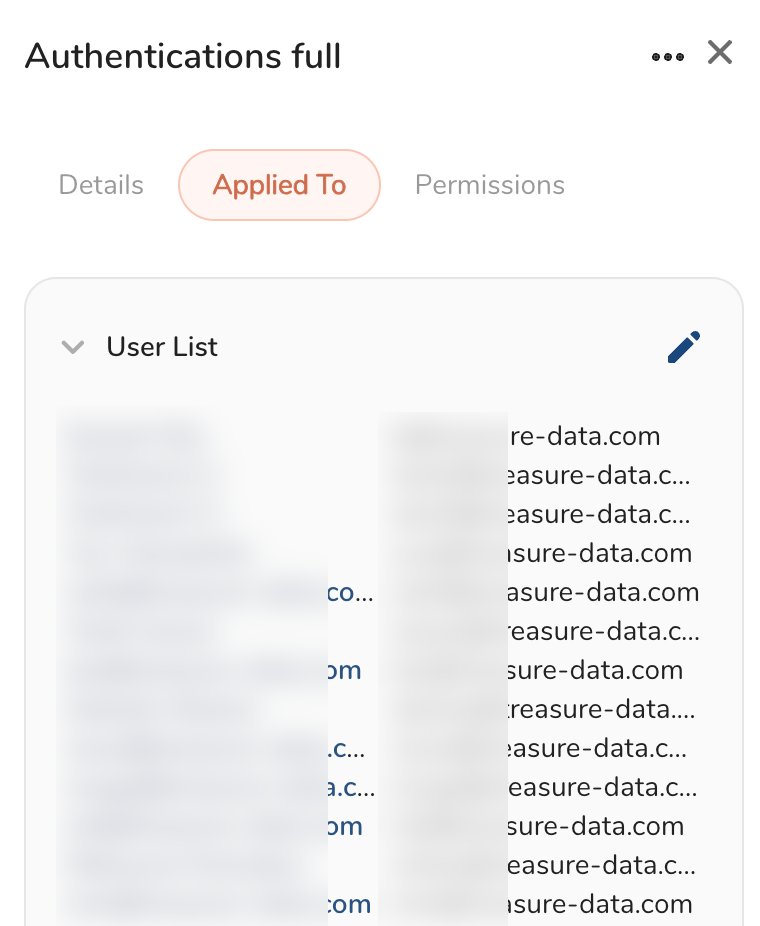Click the Authentications full panel title
Screen dimensions: 760x926
click(183, 56)
